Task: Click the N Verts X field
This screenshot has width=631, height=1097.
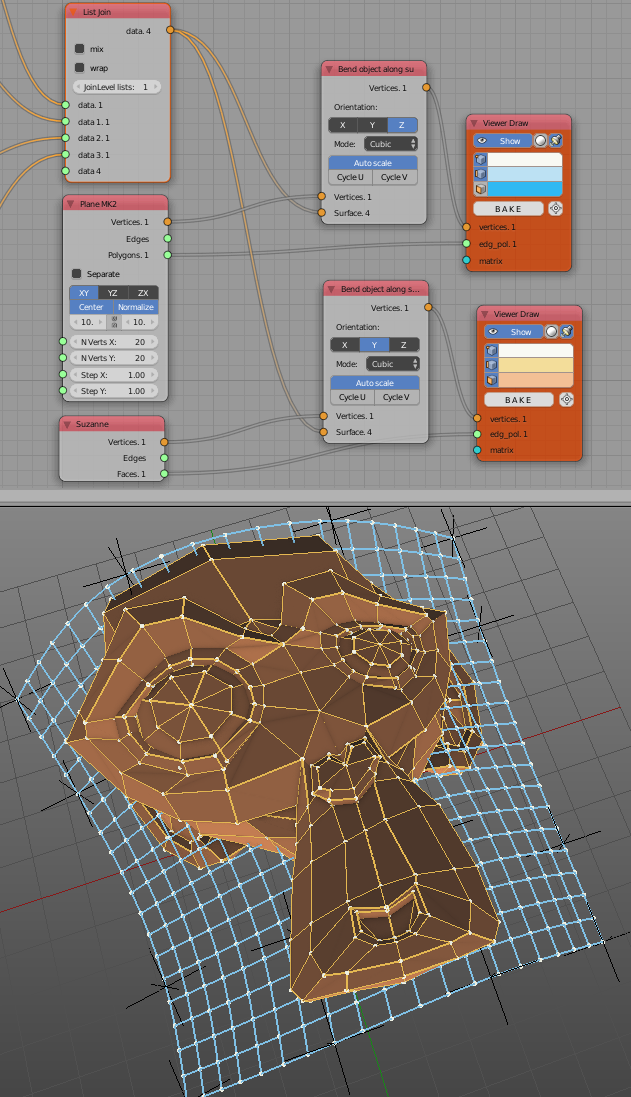Action: click(x=114, y=342)
